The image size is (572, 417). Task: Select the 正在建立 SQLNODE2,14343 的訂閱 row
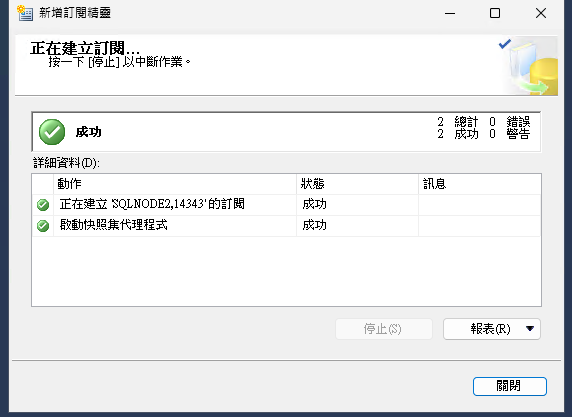tap(286, 205)
